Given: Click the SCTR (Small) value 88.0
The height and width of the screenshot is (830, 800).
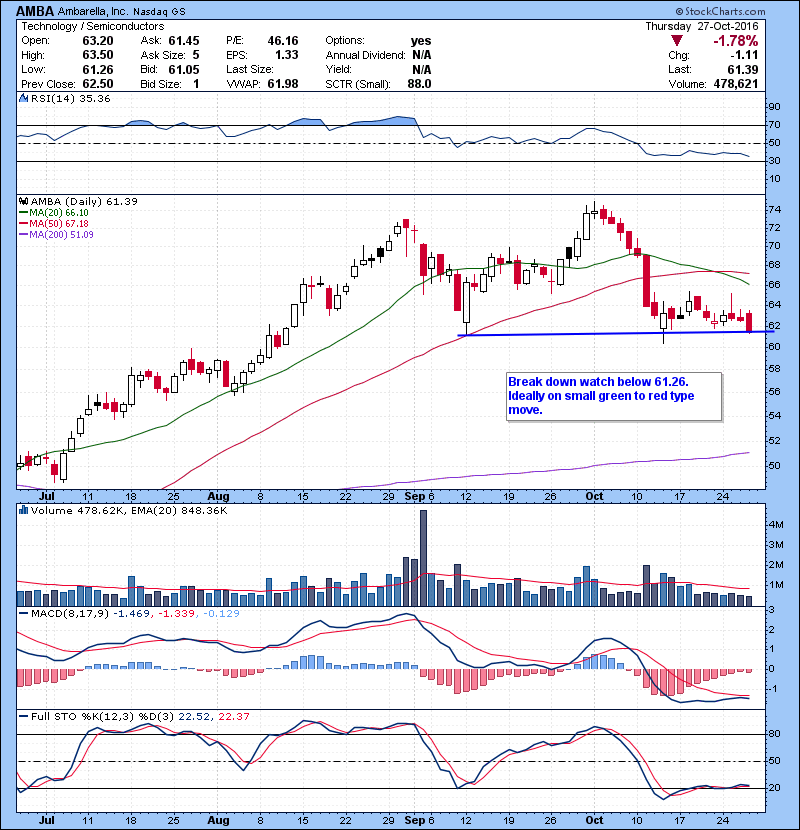Looking at the screenshot, I should (x=419, y=84).
